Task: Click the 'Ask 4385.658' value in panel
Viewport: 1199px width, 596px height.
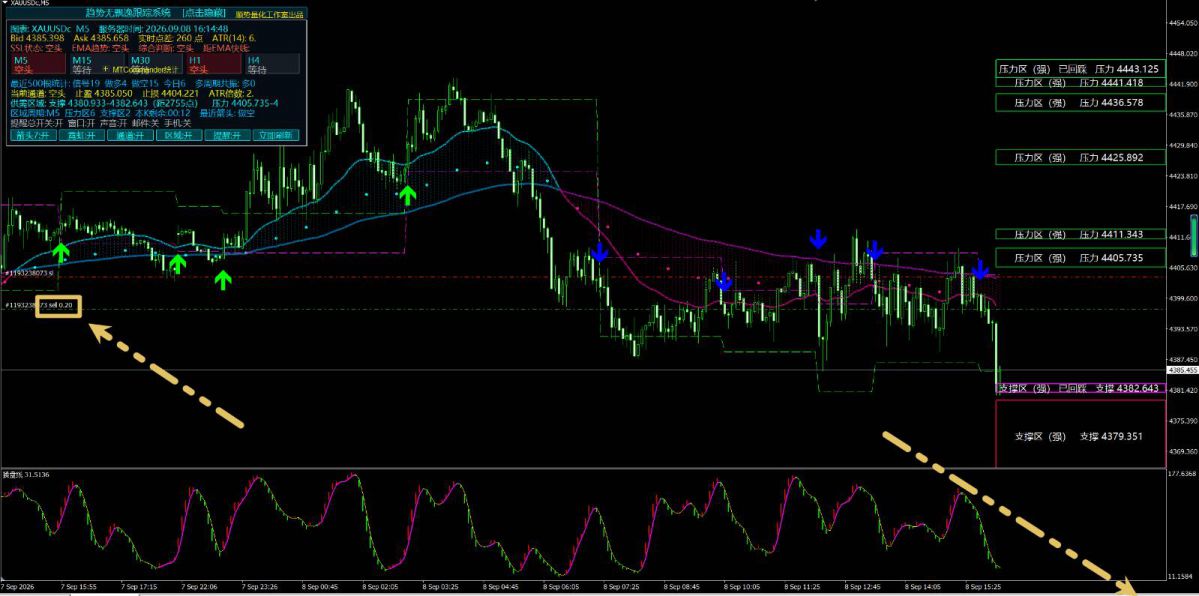Action: tap(101, 37)
